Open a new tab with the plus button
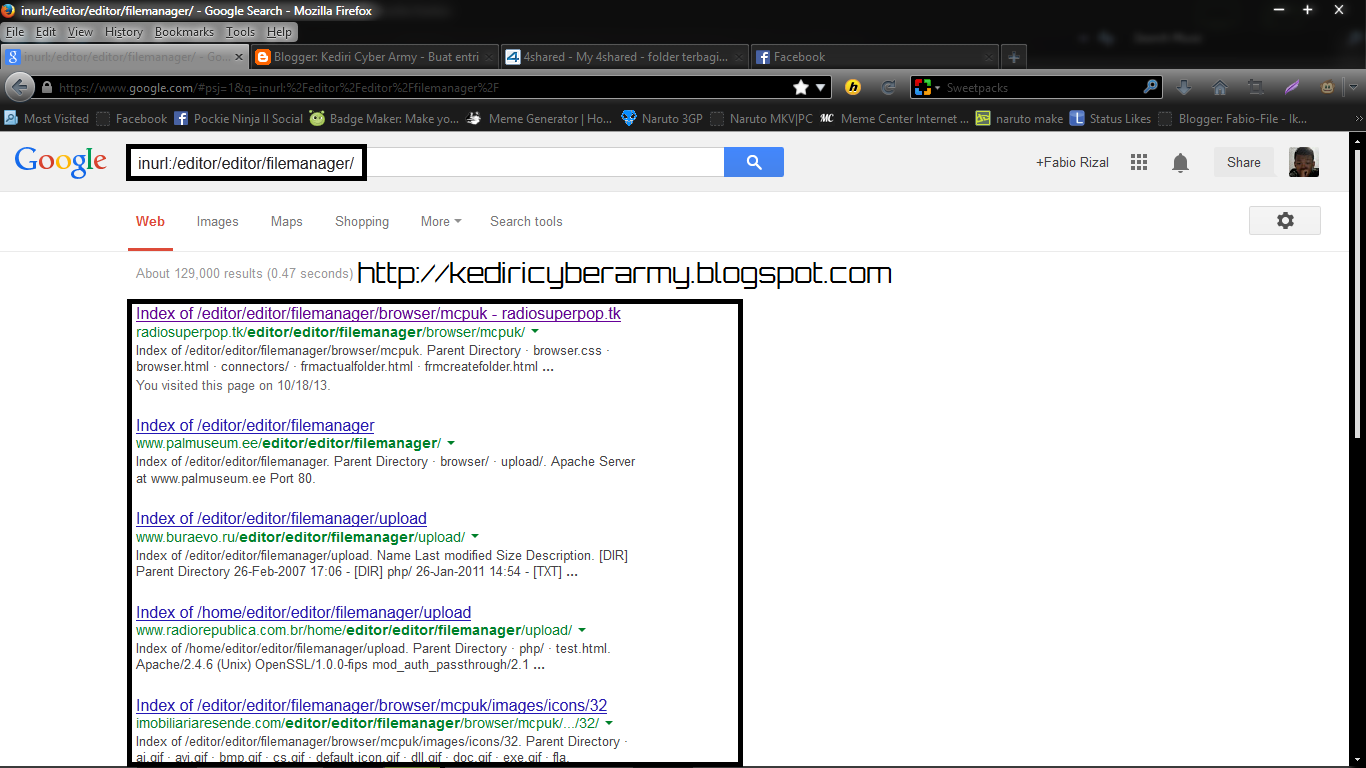Screen dimensions: 1366x768 1014,57
